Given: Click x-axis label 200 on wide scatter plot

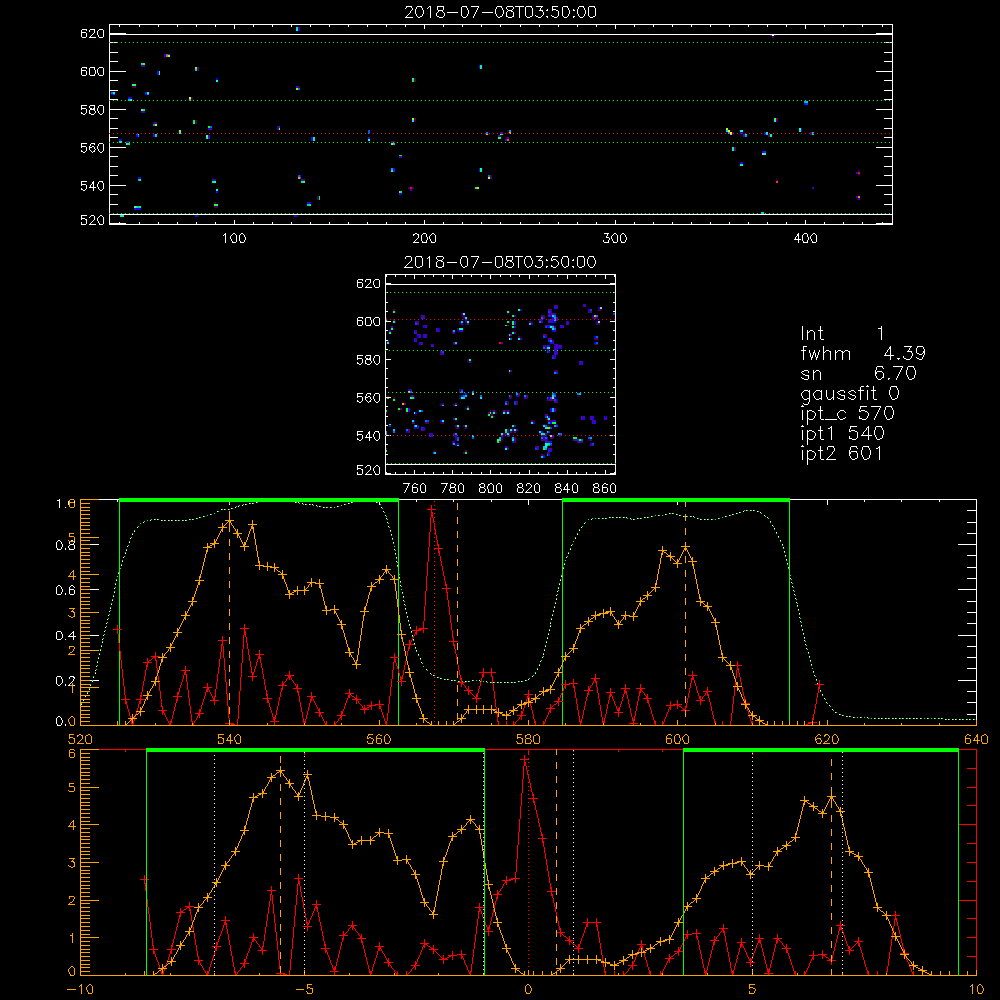Looking at the screenshot, I should point(424,239).
